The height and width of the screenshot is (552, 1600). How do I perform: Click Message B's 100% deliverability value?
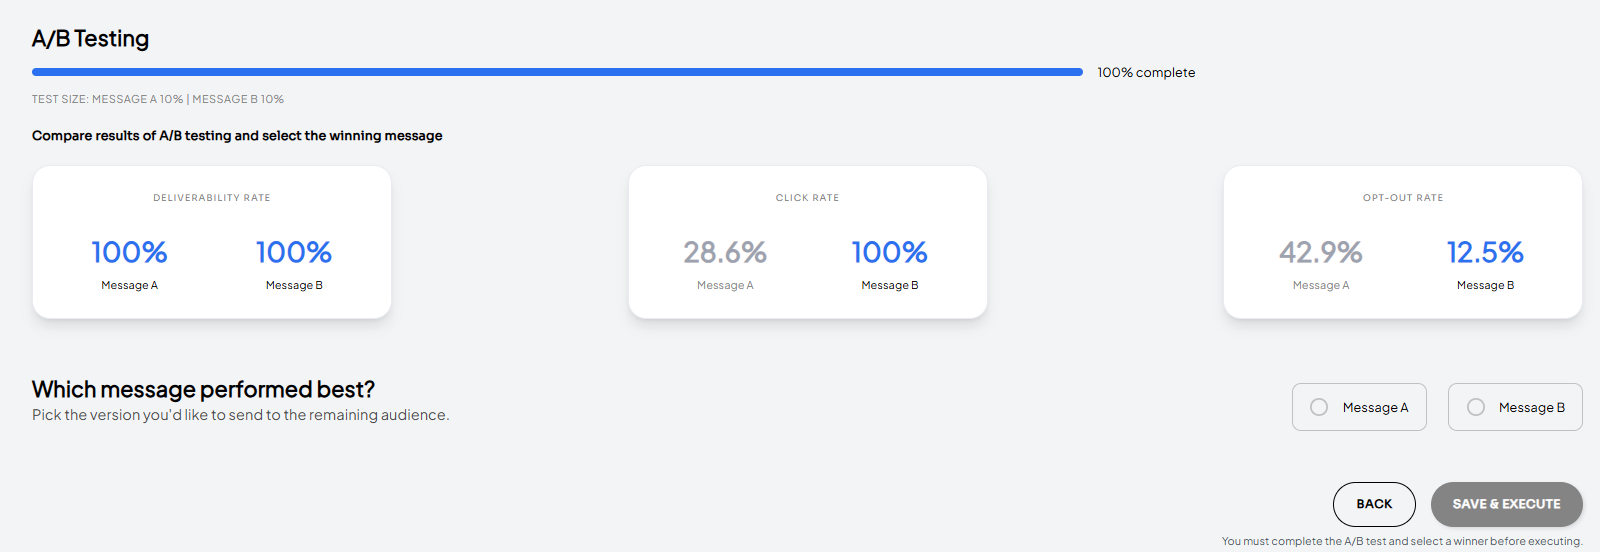click(294, 252)
